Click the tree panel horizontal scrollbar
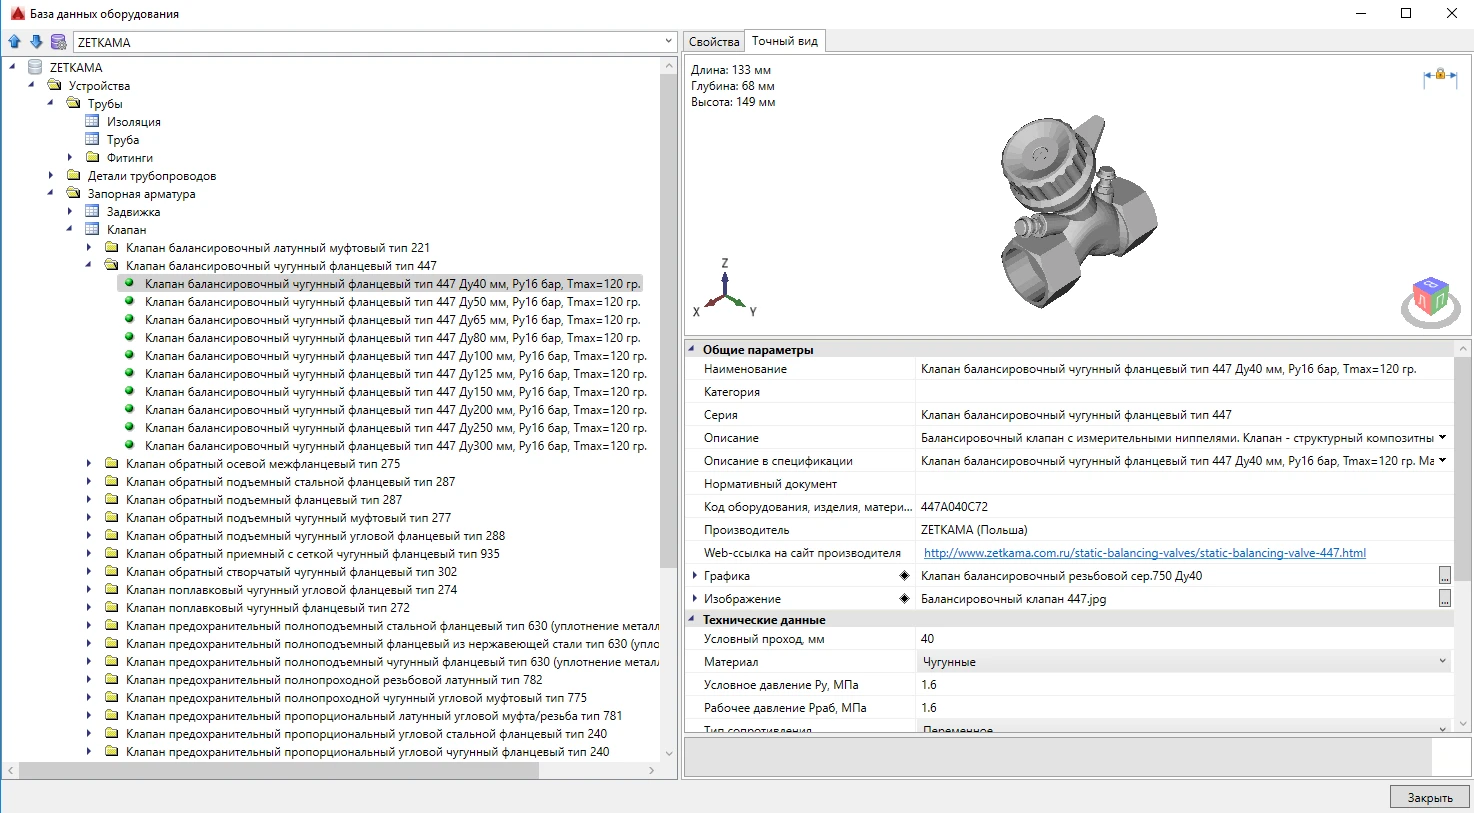Screen dimensions: 1474x813 [280, 771]
